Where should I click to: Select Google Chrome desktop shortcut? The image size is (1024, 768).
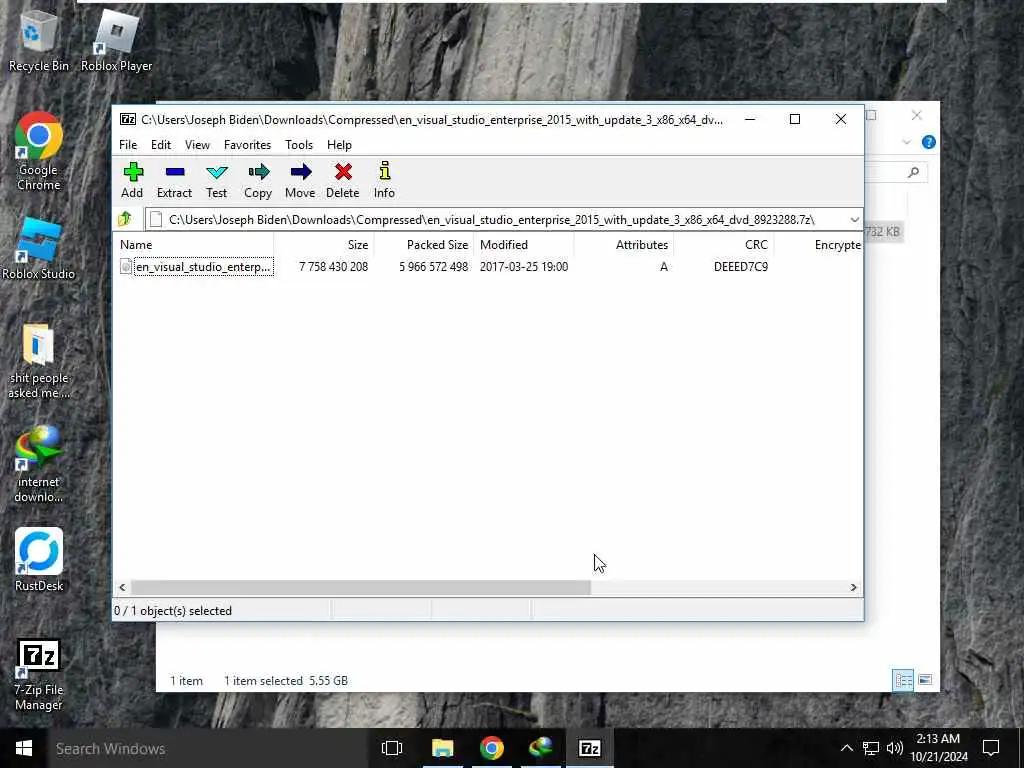[39, 152]
